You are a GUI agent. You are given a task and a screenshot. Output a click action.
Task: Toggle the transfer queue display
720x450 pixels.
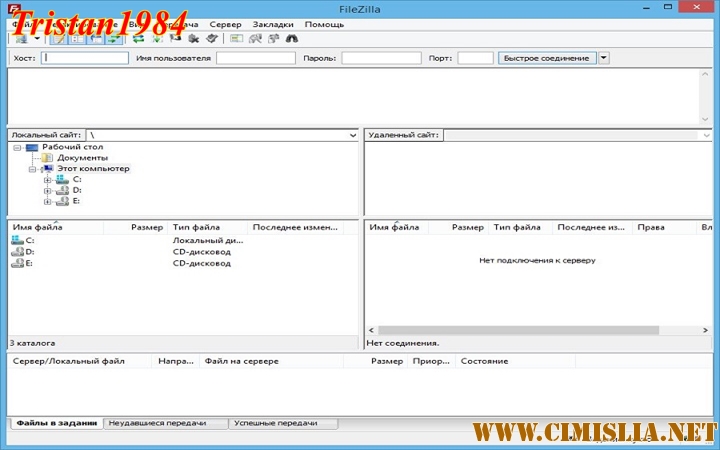114,39
